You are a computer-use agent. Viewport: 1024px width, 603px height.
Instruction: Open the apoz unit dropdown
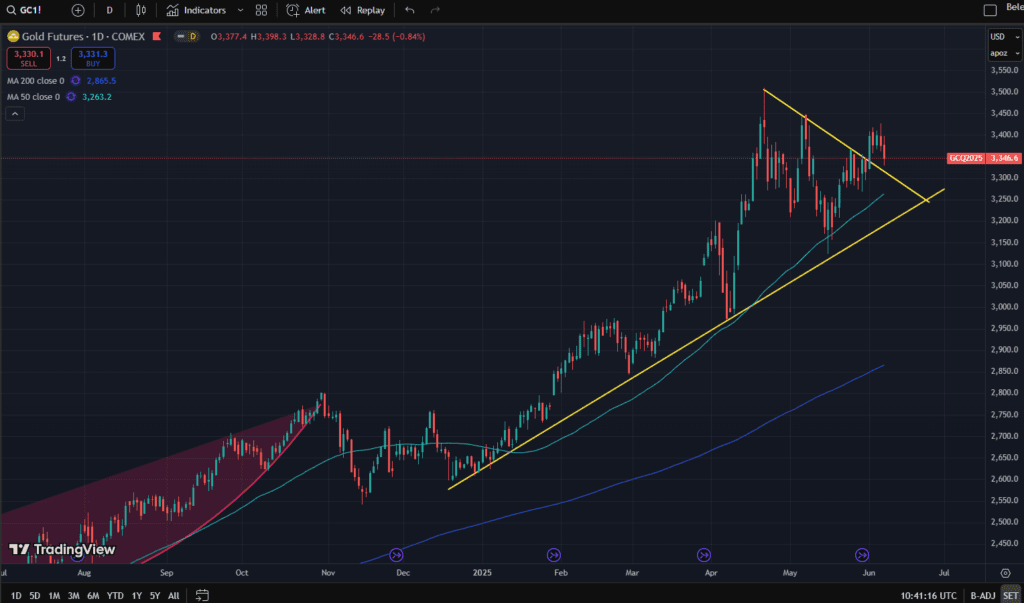point(1004,53)
